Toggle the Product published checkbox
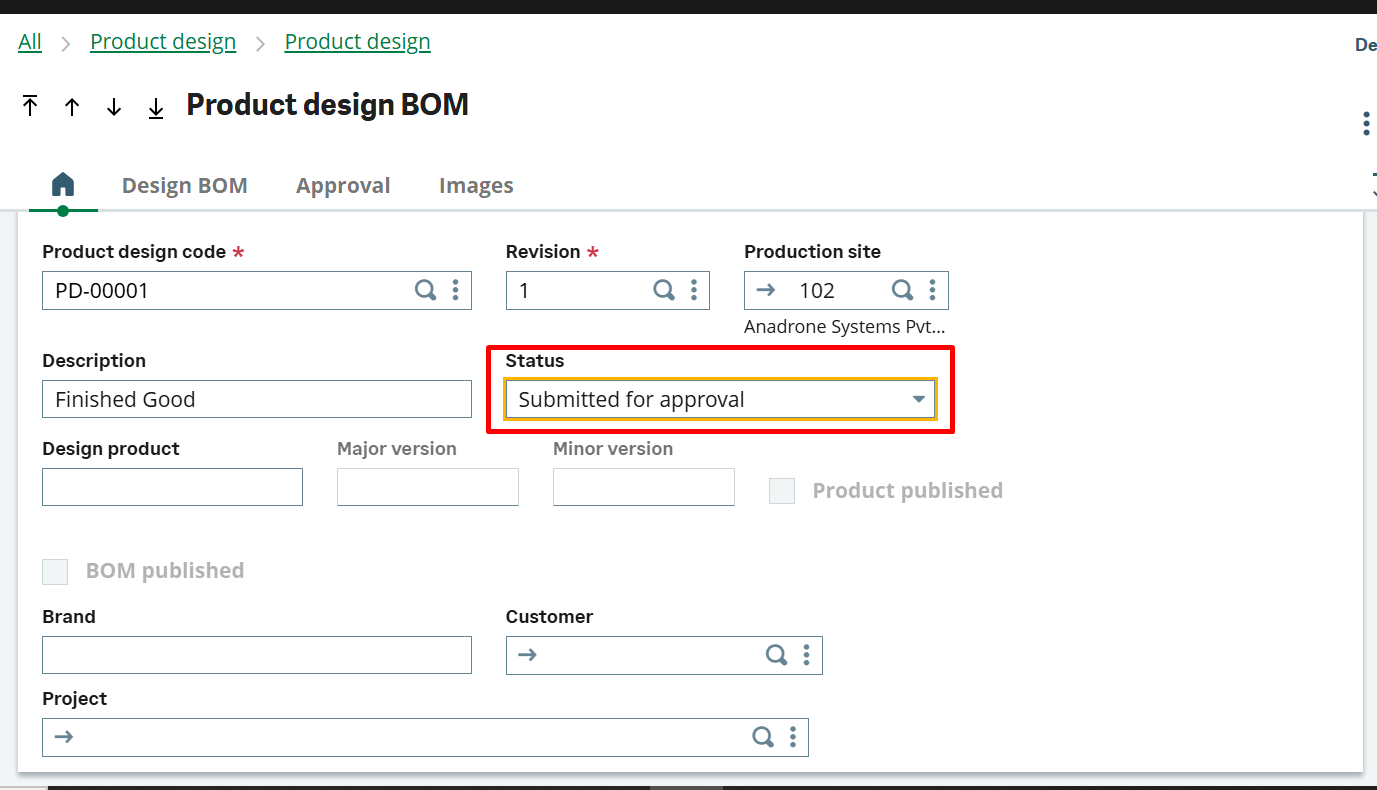1377x790 pixels. point(782,490)
